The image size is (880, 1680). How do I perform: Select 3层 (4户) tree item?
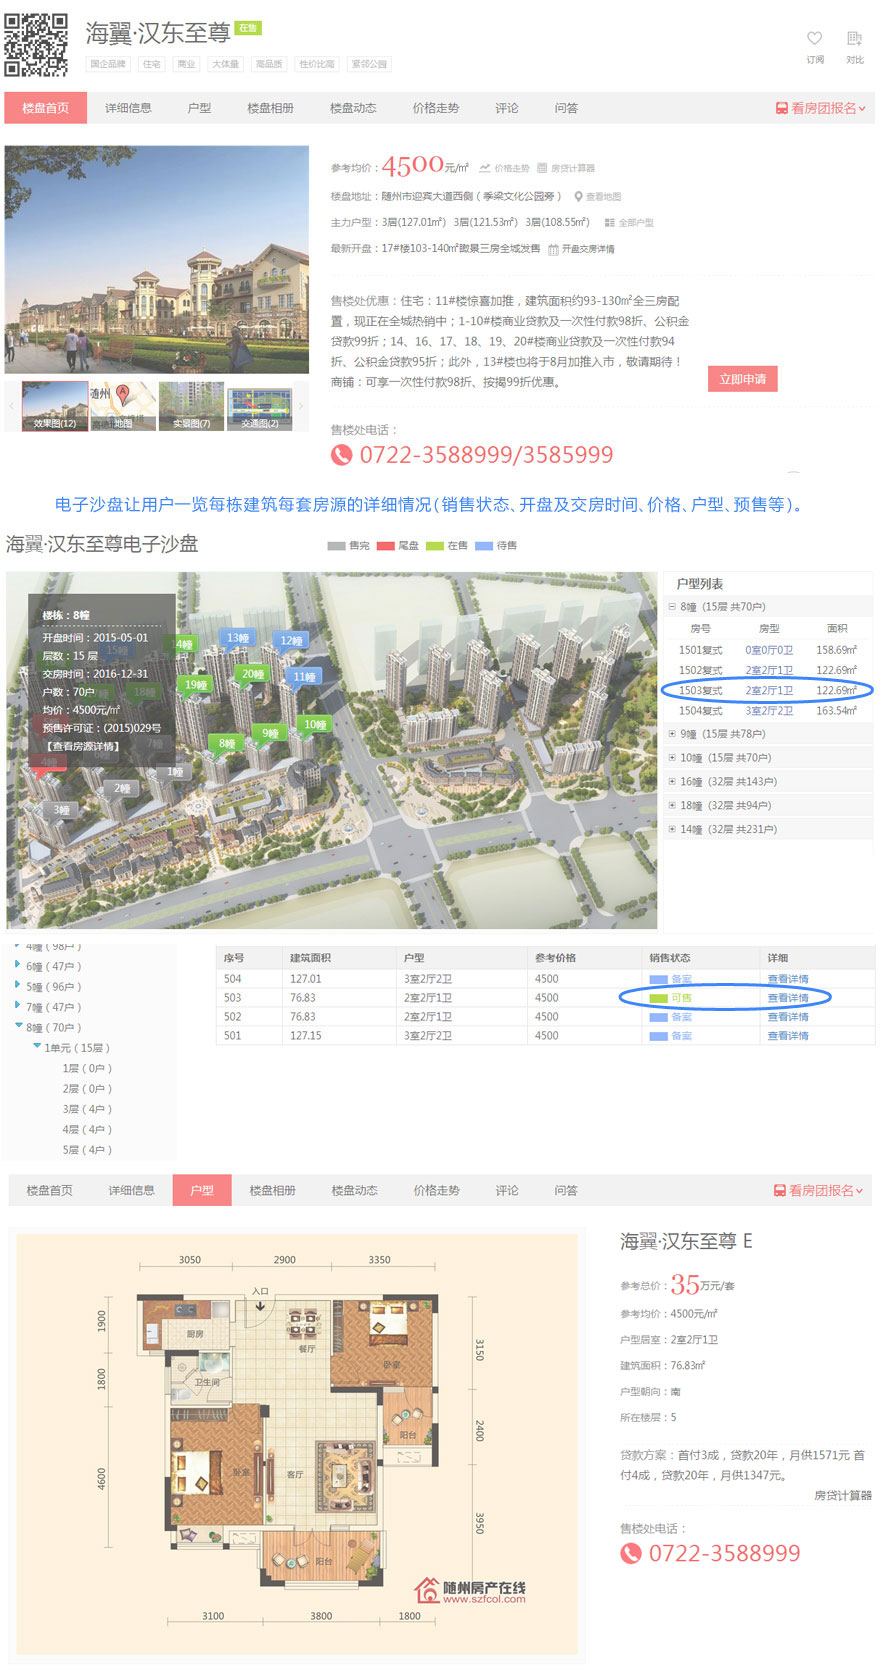(87, 1109)
